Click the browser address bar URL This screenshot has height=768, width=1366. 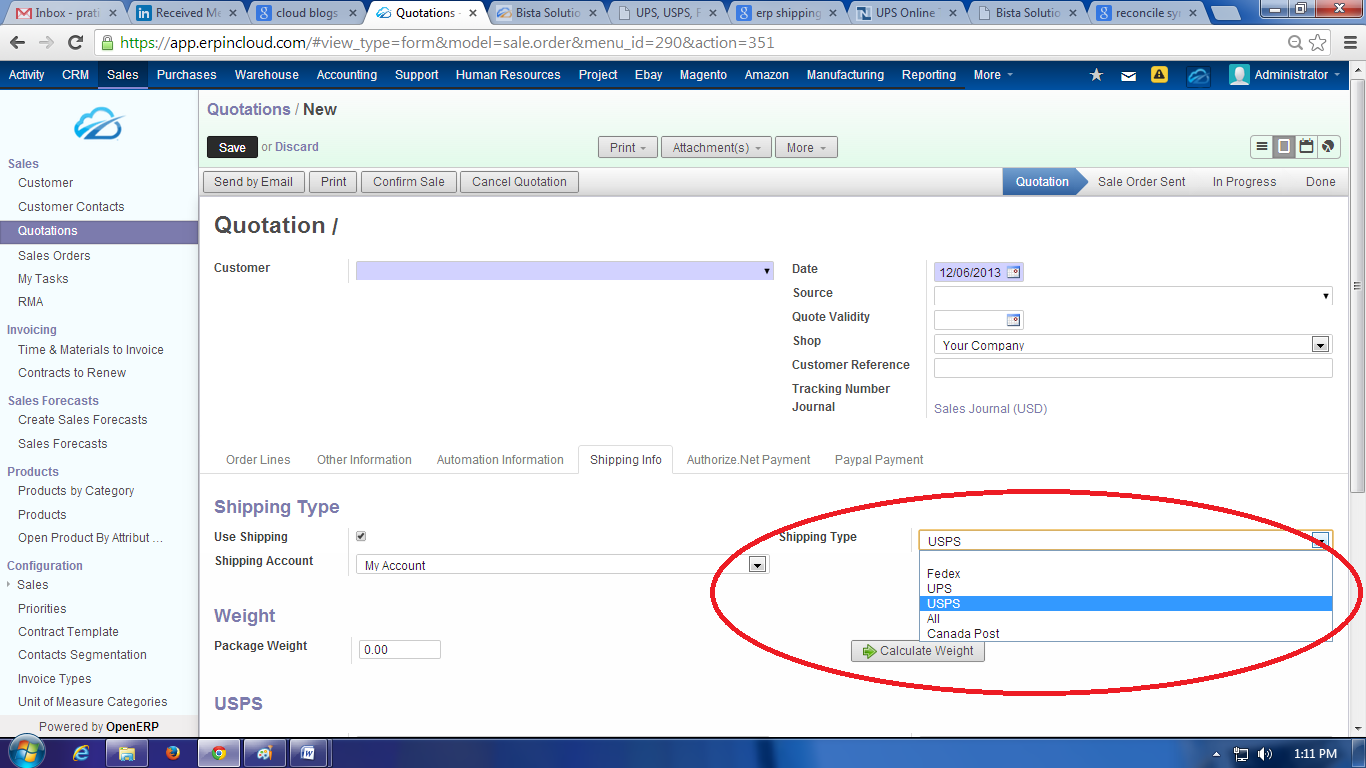446,43
